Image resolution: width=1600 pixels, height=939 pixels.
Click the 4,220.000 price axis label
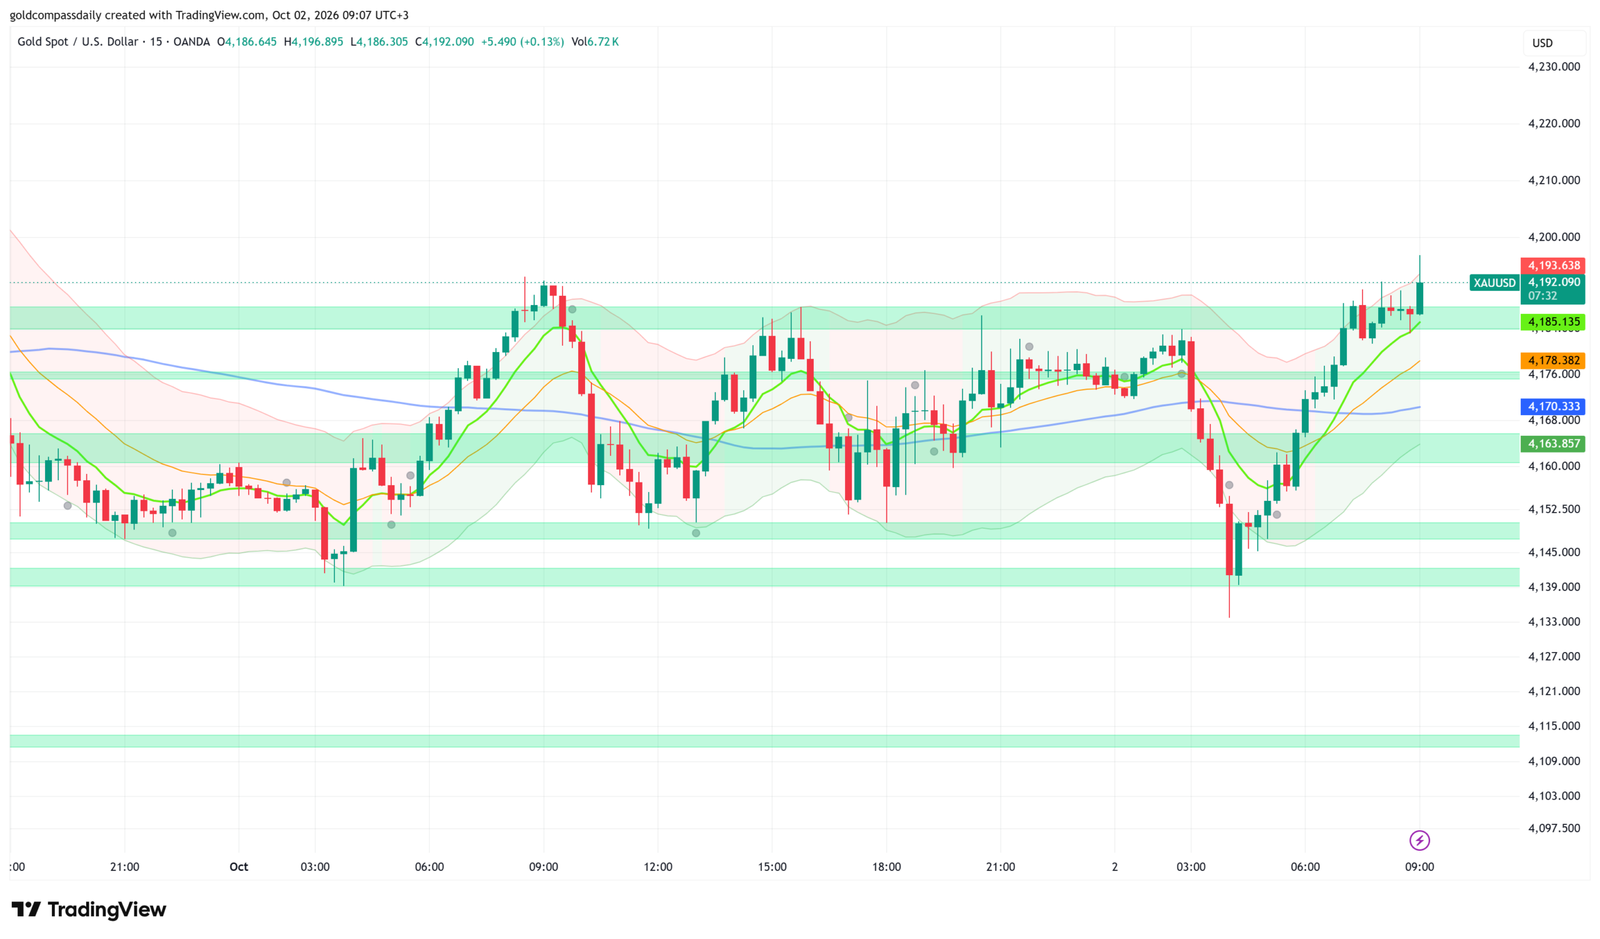pyautogui.click(x=1554, y=124)
